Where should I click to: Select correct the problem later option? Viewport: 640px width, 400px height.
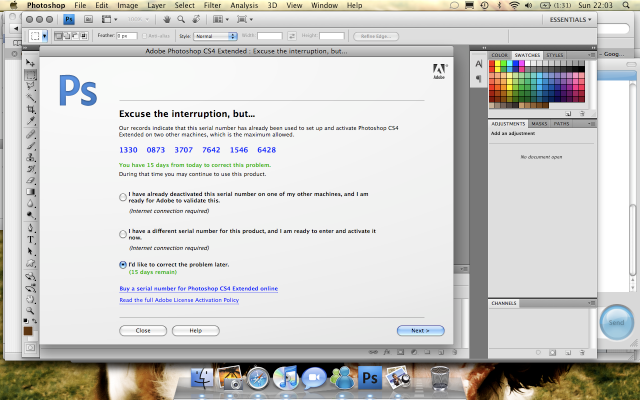[122, 264]
